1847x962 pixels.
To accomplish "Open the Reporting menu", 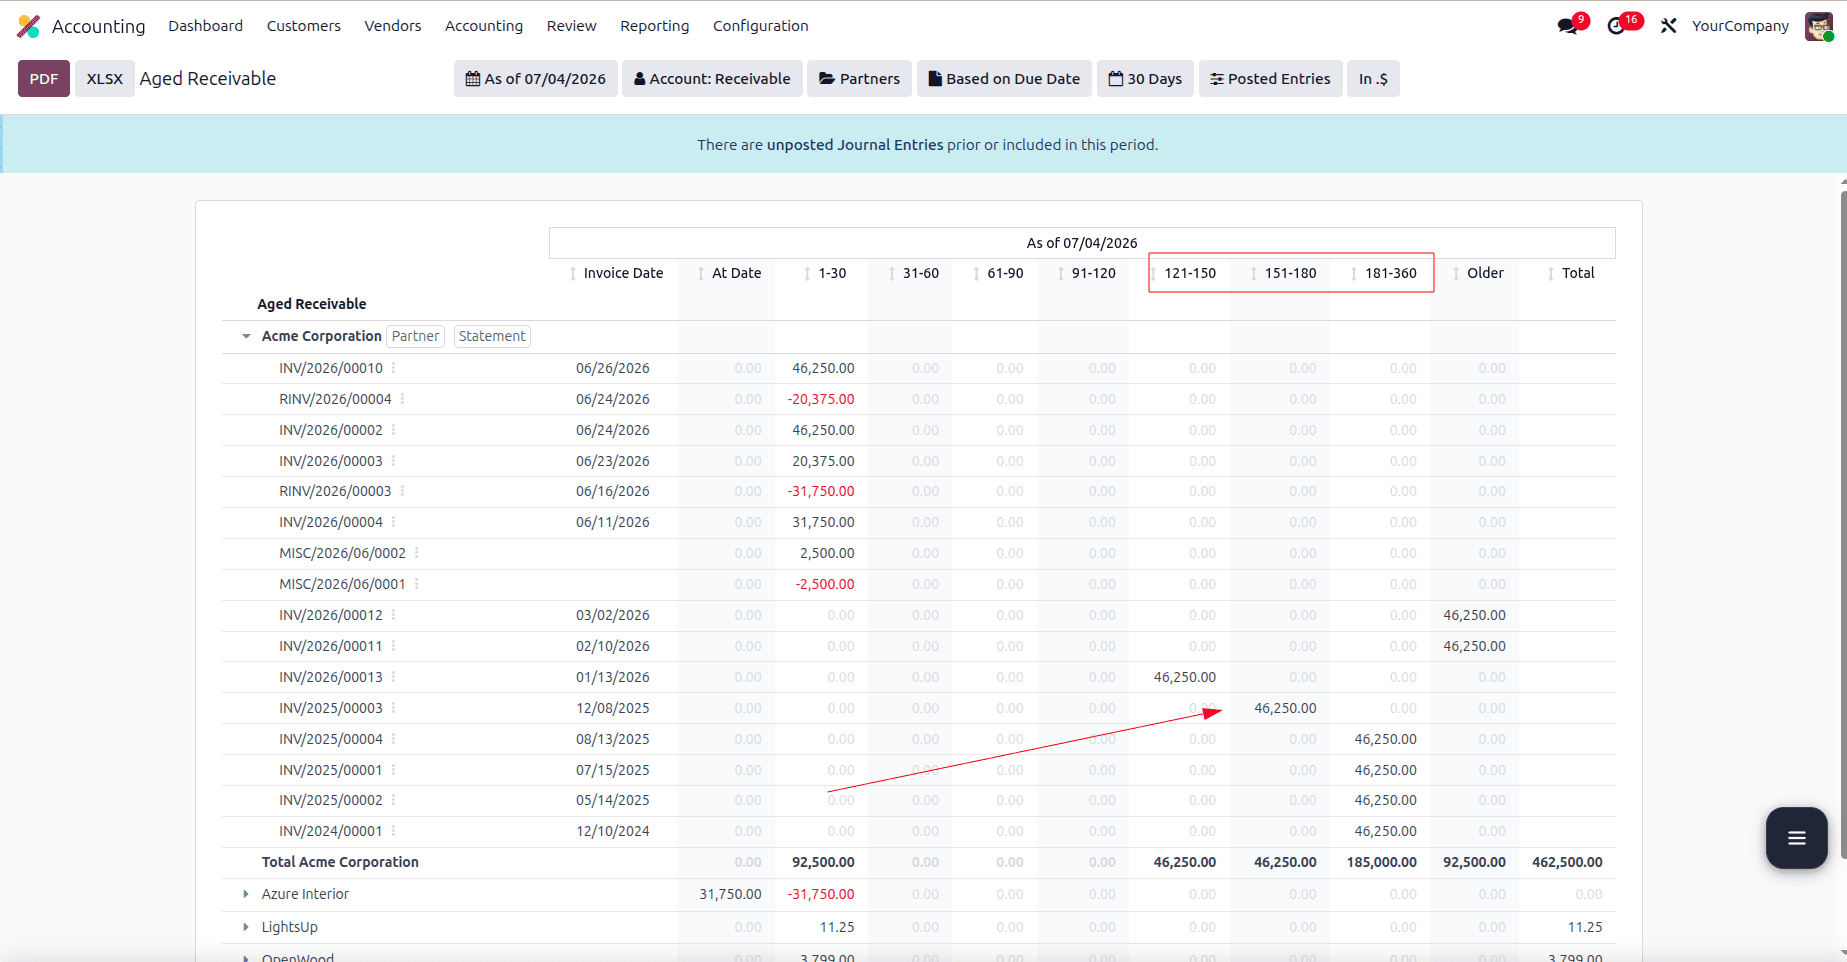I will pyautogui.click(x=655, y=26).
